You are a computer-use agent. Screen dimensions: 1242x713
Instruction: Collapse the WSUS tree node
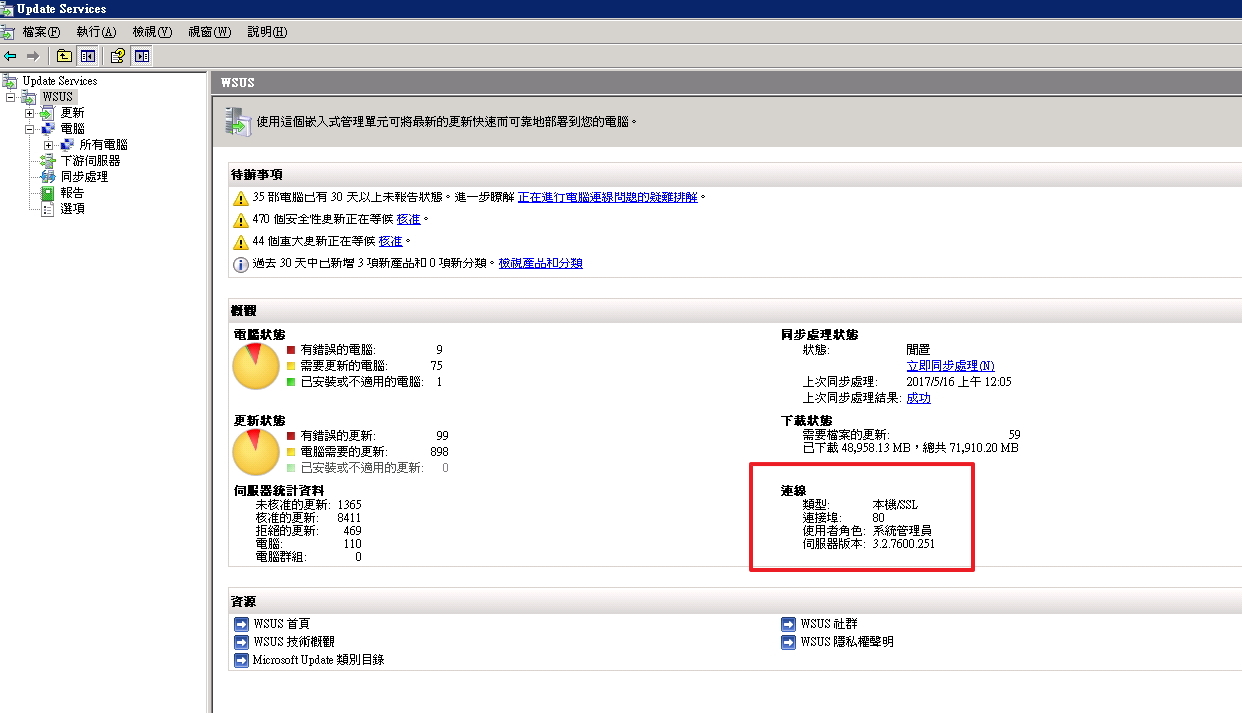point(10,97)
